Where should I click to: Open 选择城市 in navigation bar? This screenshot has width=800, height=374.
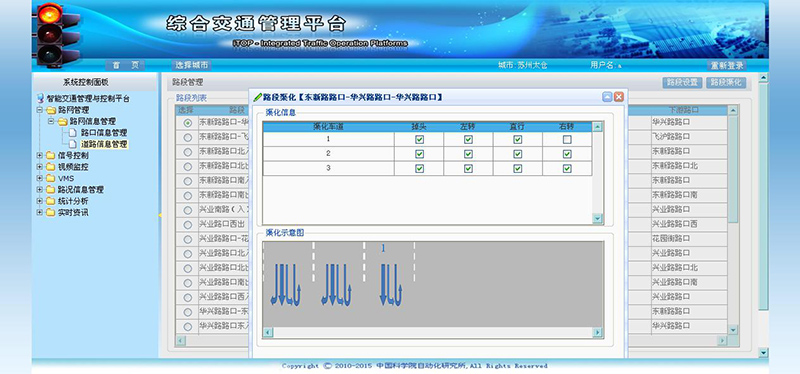pyautogui.click(x=191, y=65)
